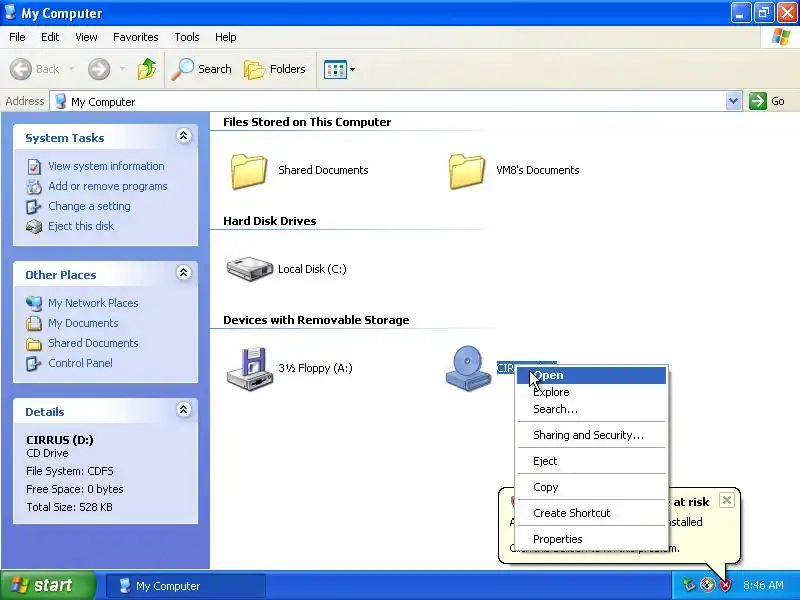Open the Favorites menu
Viewport: 800px width, 600px height.
136,37
